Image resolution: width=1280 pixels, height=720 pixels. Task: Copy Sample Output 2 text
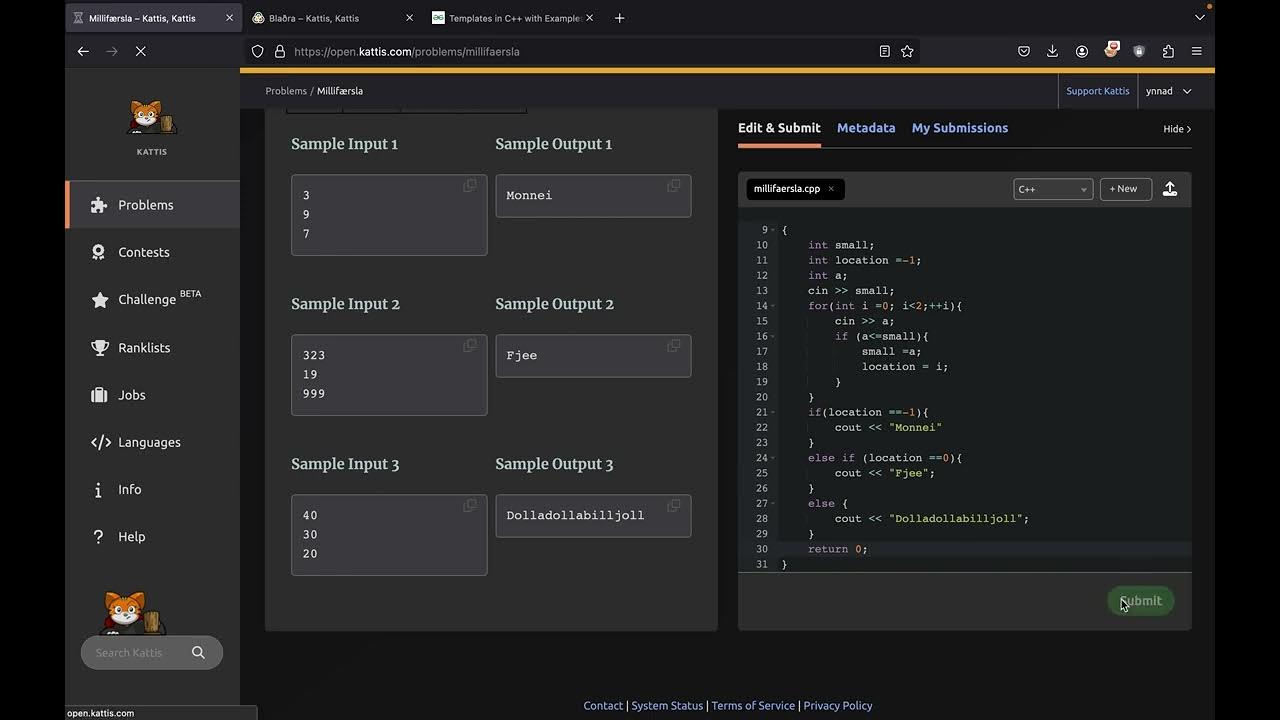click(673, 346)
